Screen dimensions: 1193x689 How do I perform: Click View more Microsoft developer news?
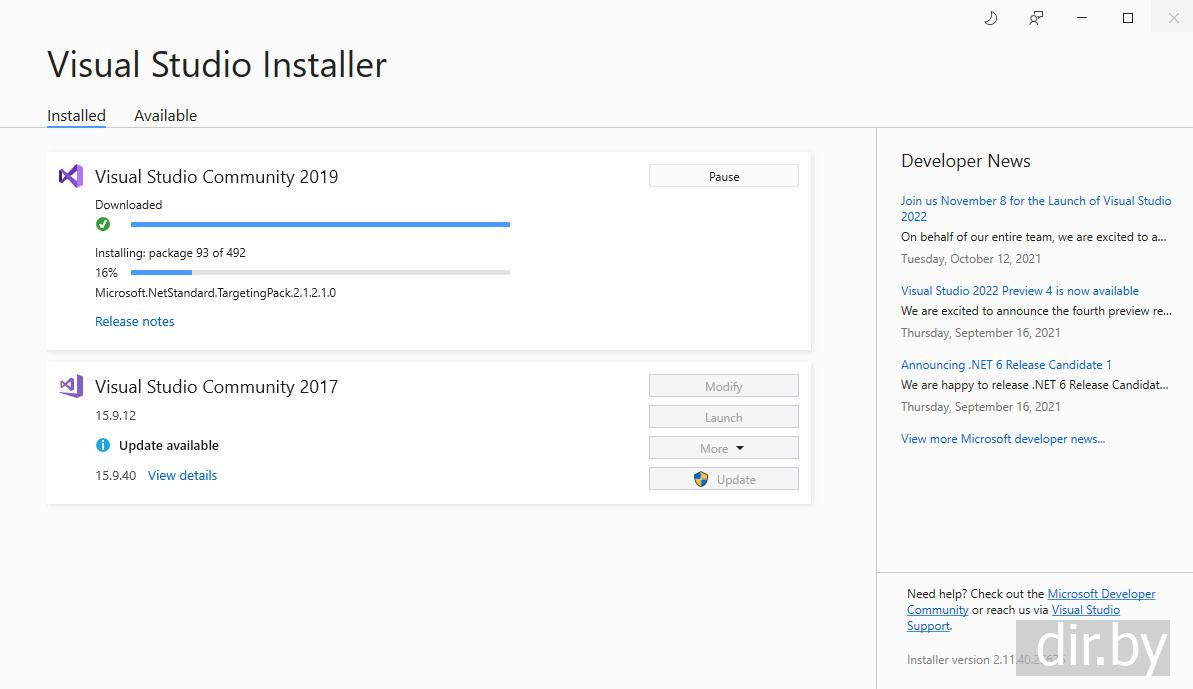coord(1003,439)
